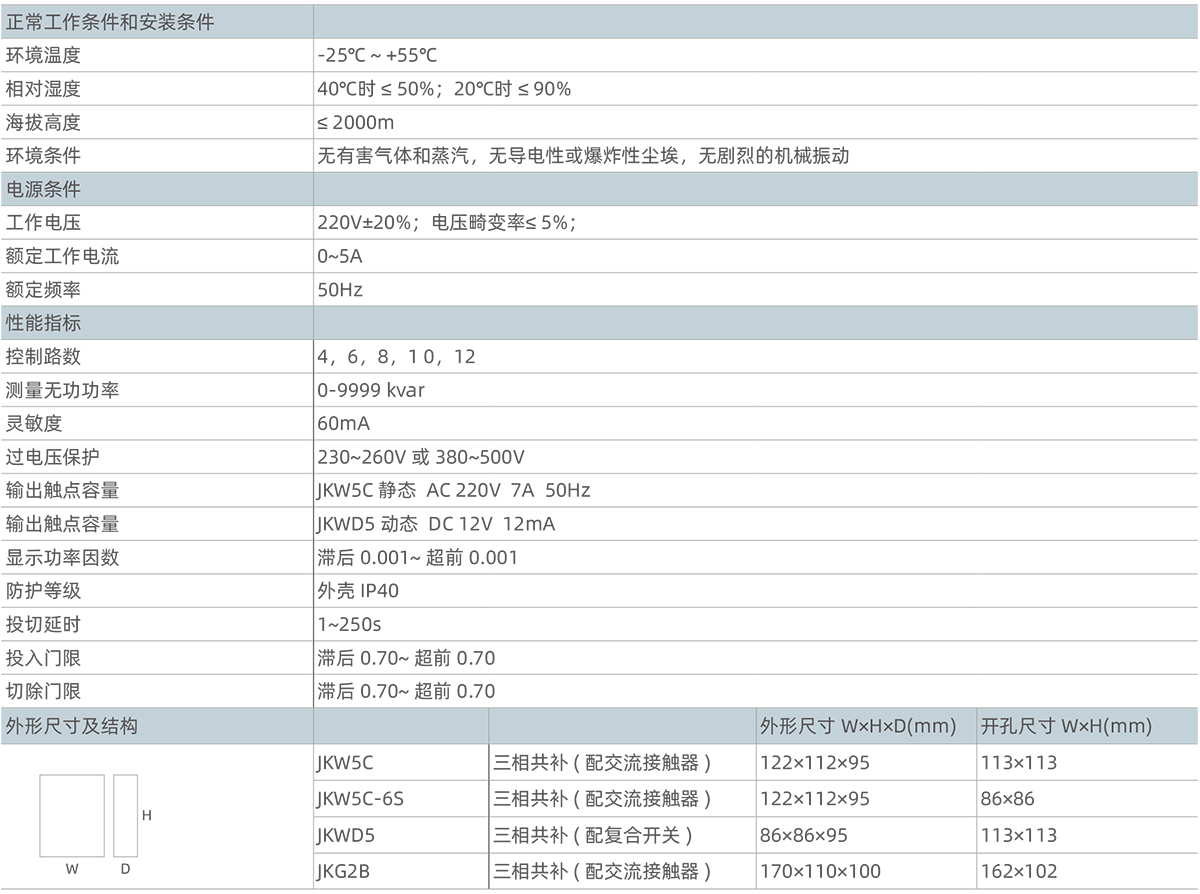Click the 性能指标 section header
The height and width of the screenshot is (894, 1200).
[x=44, y=323]
